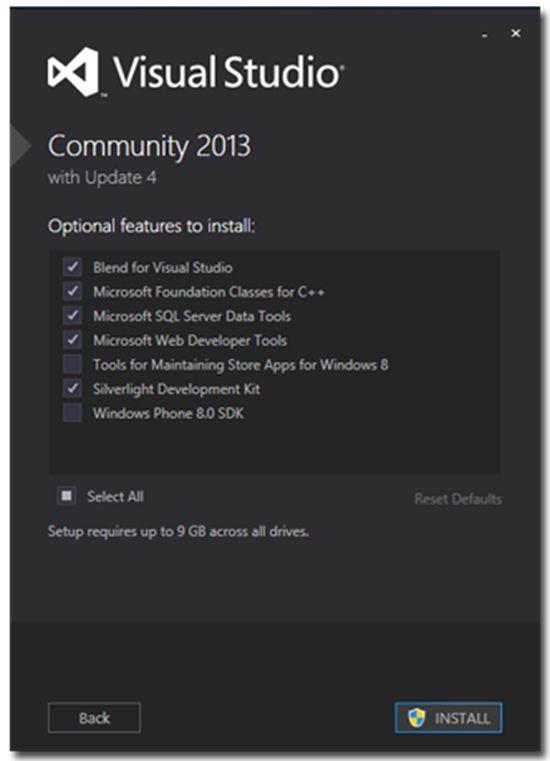Uncheck Microsoft Web Developer Tools
The height and width of the screenshot is (761, 550).
pos(72,340)
